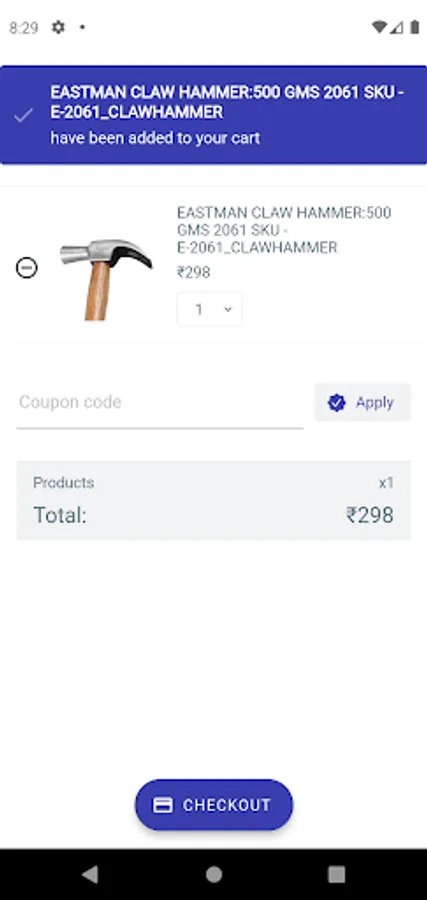Open recent apps with the square button

(x=336, y=874)
